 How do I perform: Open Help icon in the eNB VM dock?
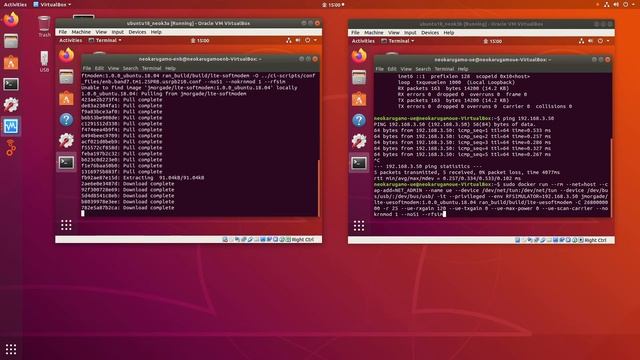(x=66, y=120)
